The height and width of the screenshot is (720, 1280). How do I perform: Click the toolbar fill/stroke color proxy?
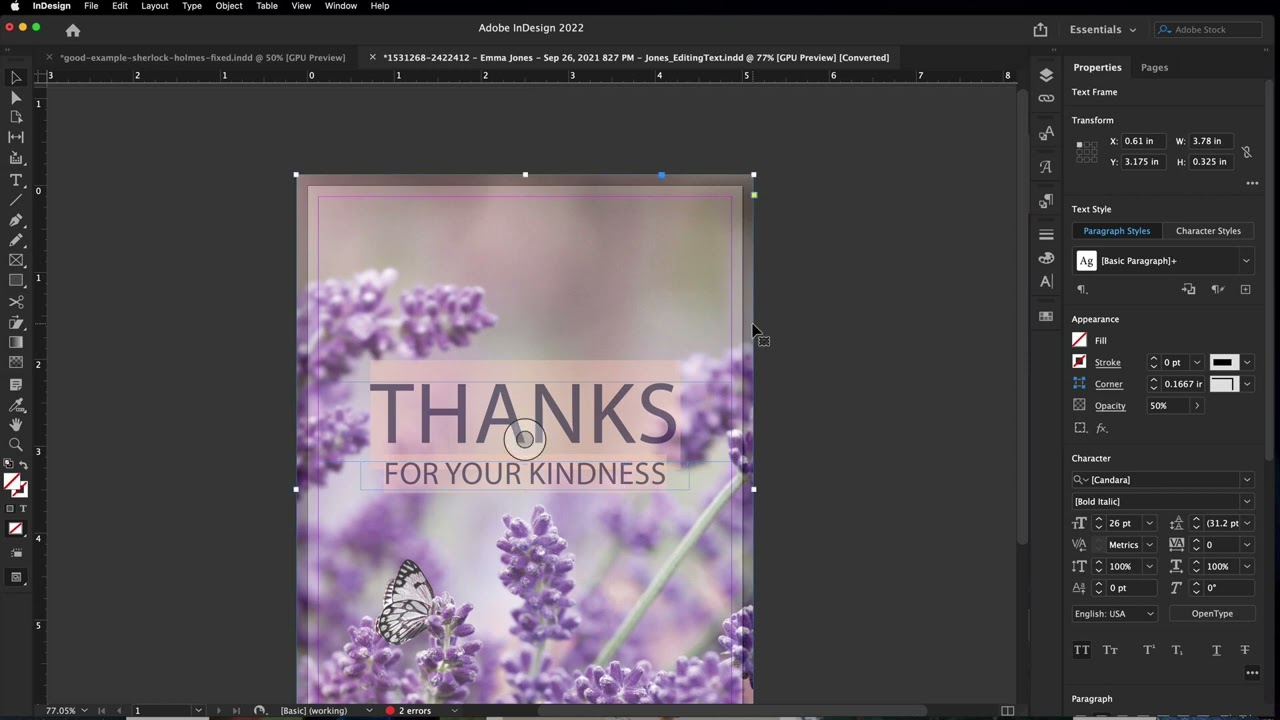click(x=15, y=485)
